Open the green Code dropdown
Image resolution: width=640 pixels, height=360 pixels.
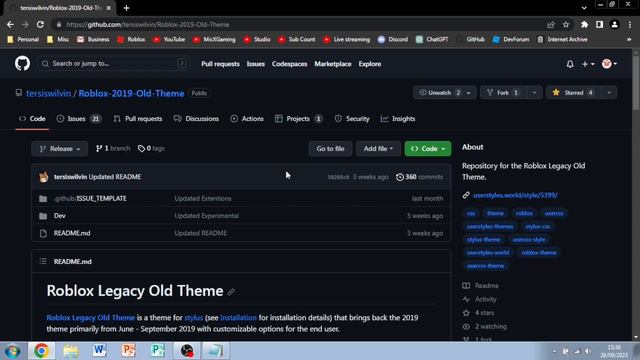tap(428, 149)
